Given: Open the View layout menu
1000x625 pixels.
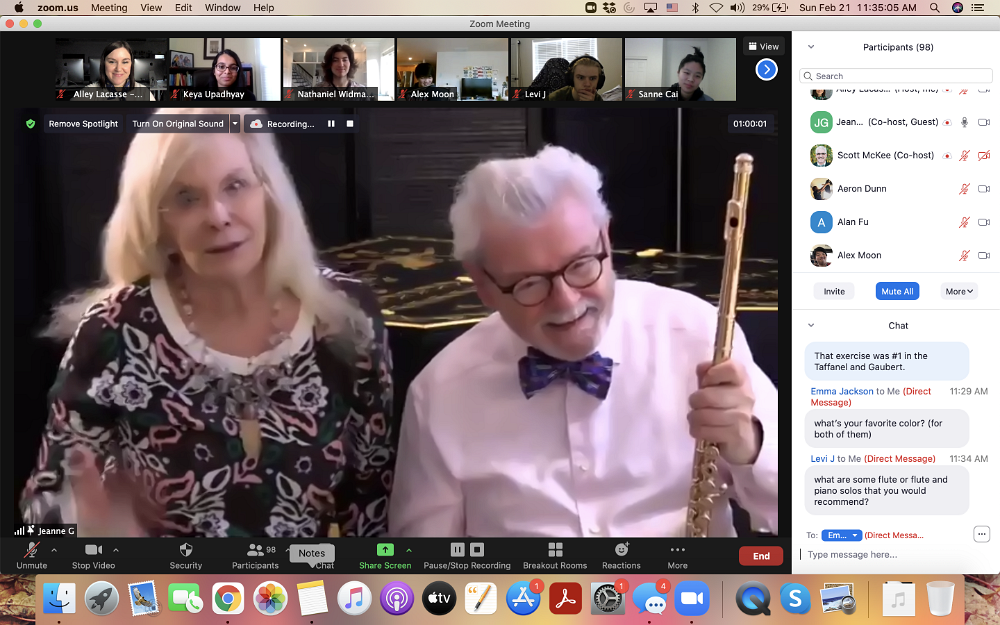Looking at the screenshot, I should 763,46.
